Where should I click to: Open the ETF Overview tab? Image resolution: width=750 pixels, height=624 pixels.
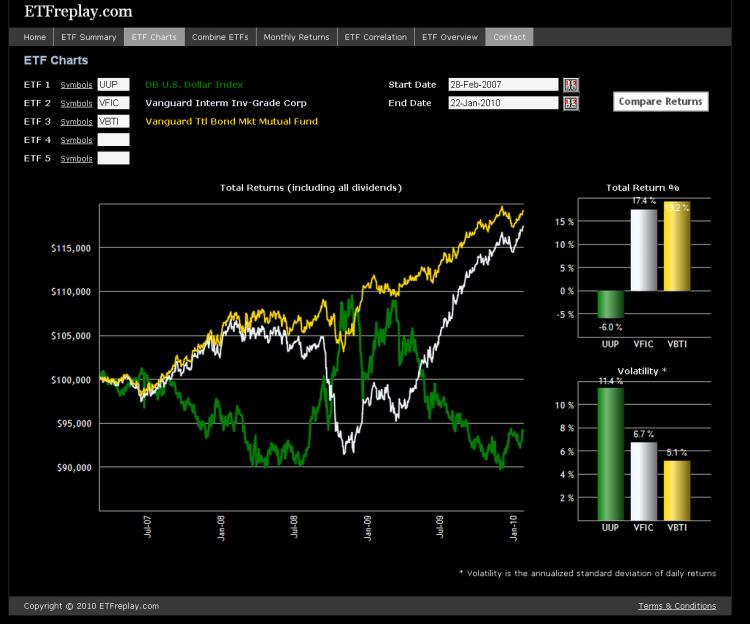[x=450, y=37]
